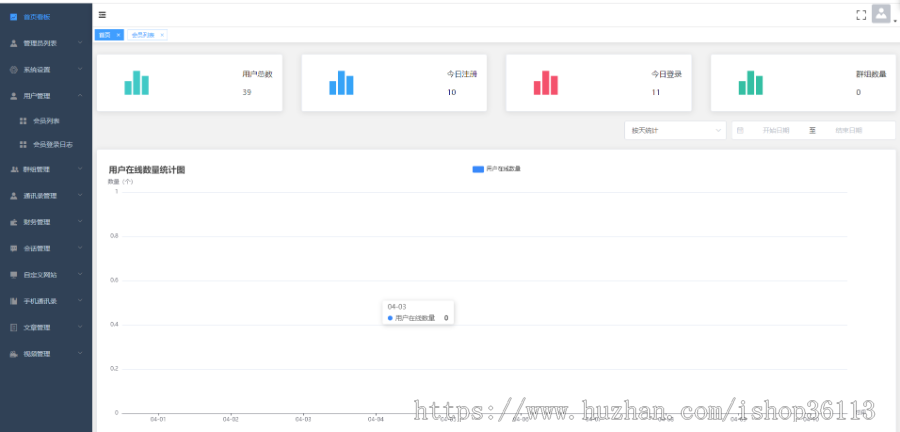Click the 首页看板 dashboard icon in sidebar
The image size is (900, 432).
click(x=14, y=17)
